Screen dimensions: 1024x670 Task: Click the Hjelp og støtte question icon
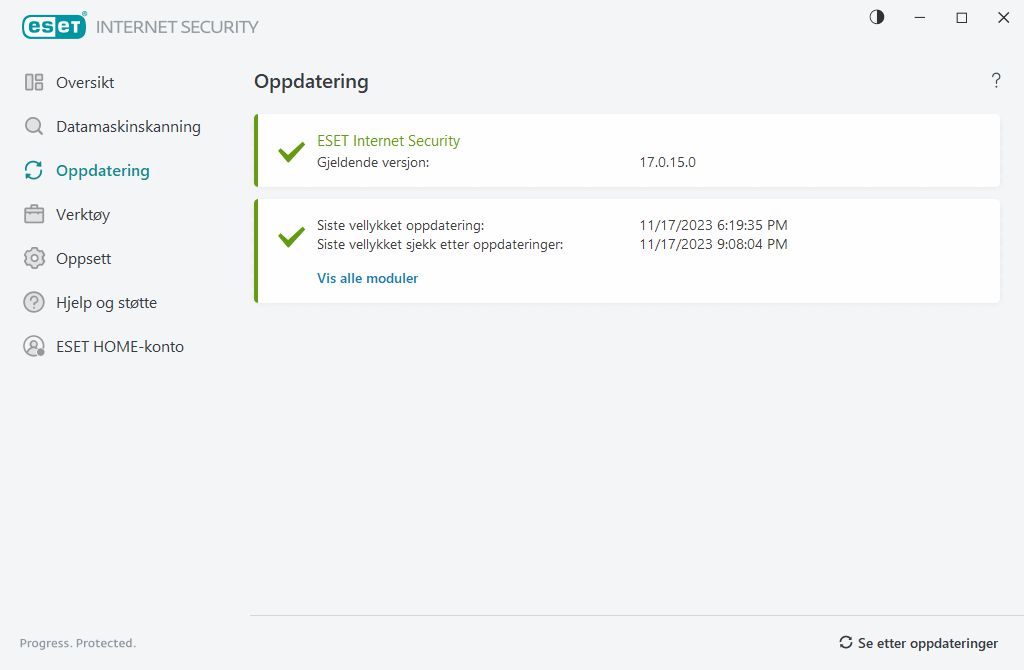34,303
